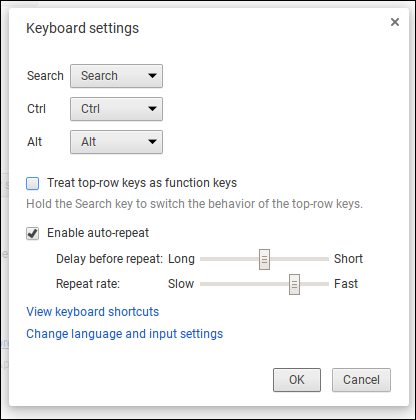Click the Hold the Search key hint text

(x=194, y=204)
